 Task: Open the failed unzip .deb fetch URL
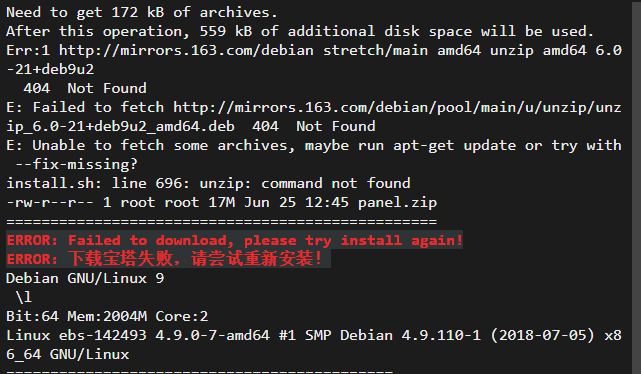click(314, 116)
